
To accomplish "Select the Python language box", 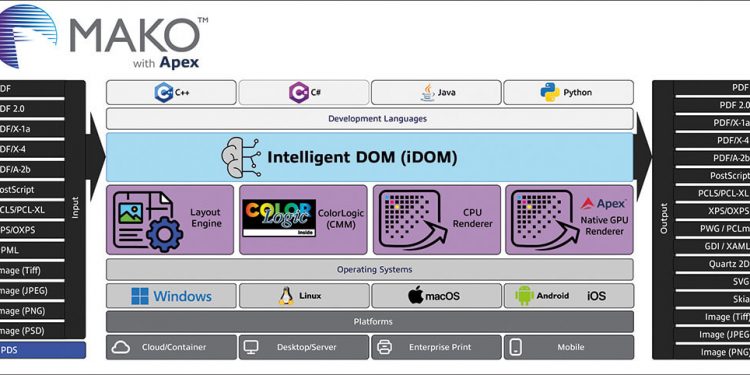I will (568, 92).
